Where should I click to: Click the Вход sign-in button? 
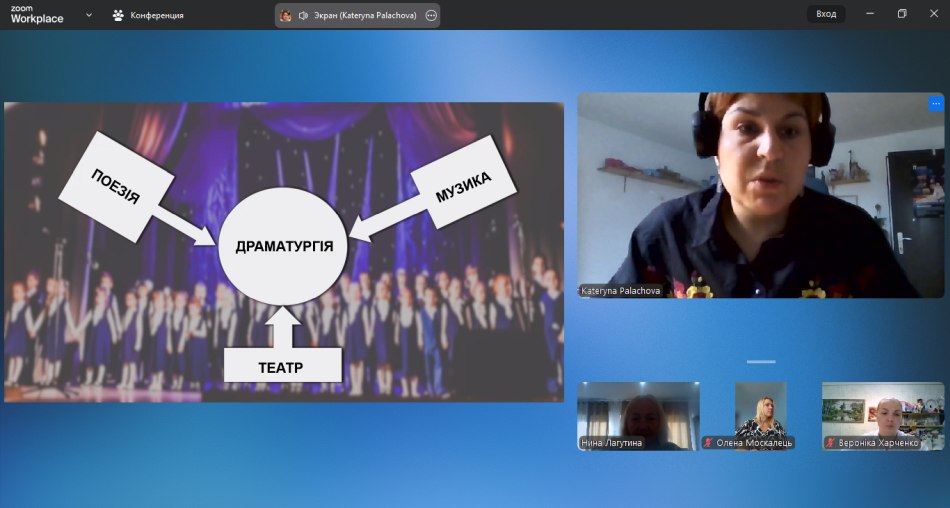click(x=826, y=14)
